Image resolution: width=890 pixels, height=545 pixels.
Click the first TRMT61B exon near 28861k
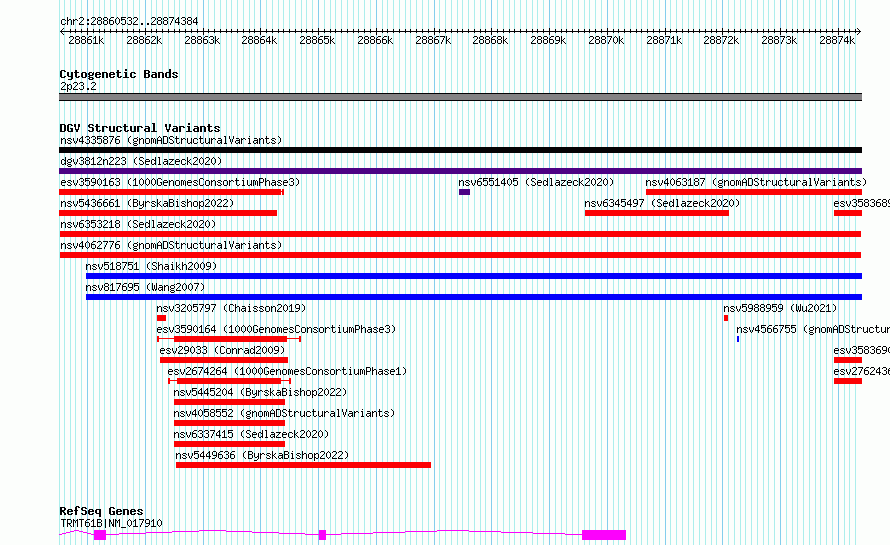[x=100, y=535]
